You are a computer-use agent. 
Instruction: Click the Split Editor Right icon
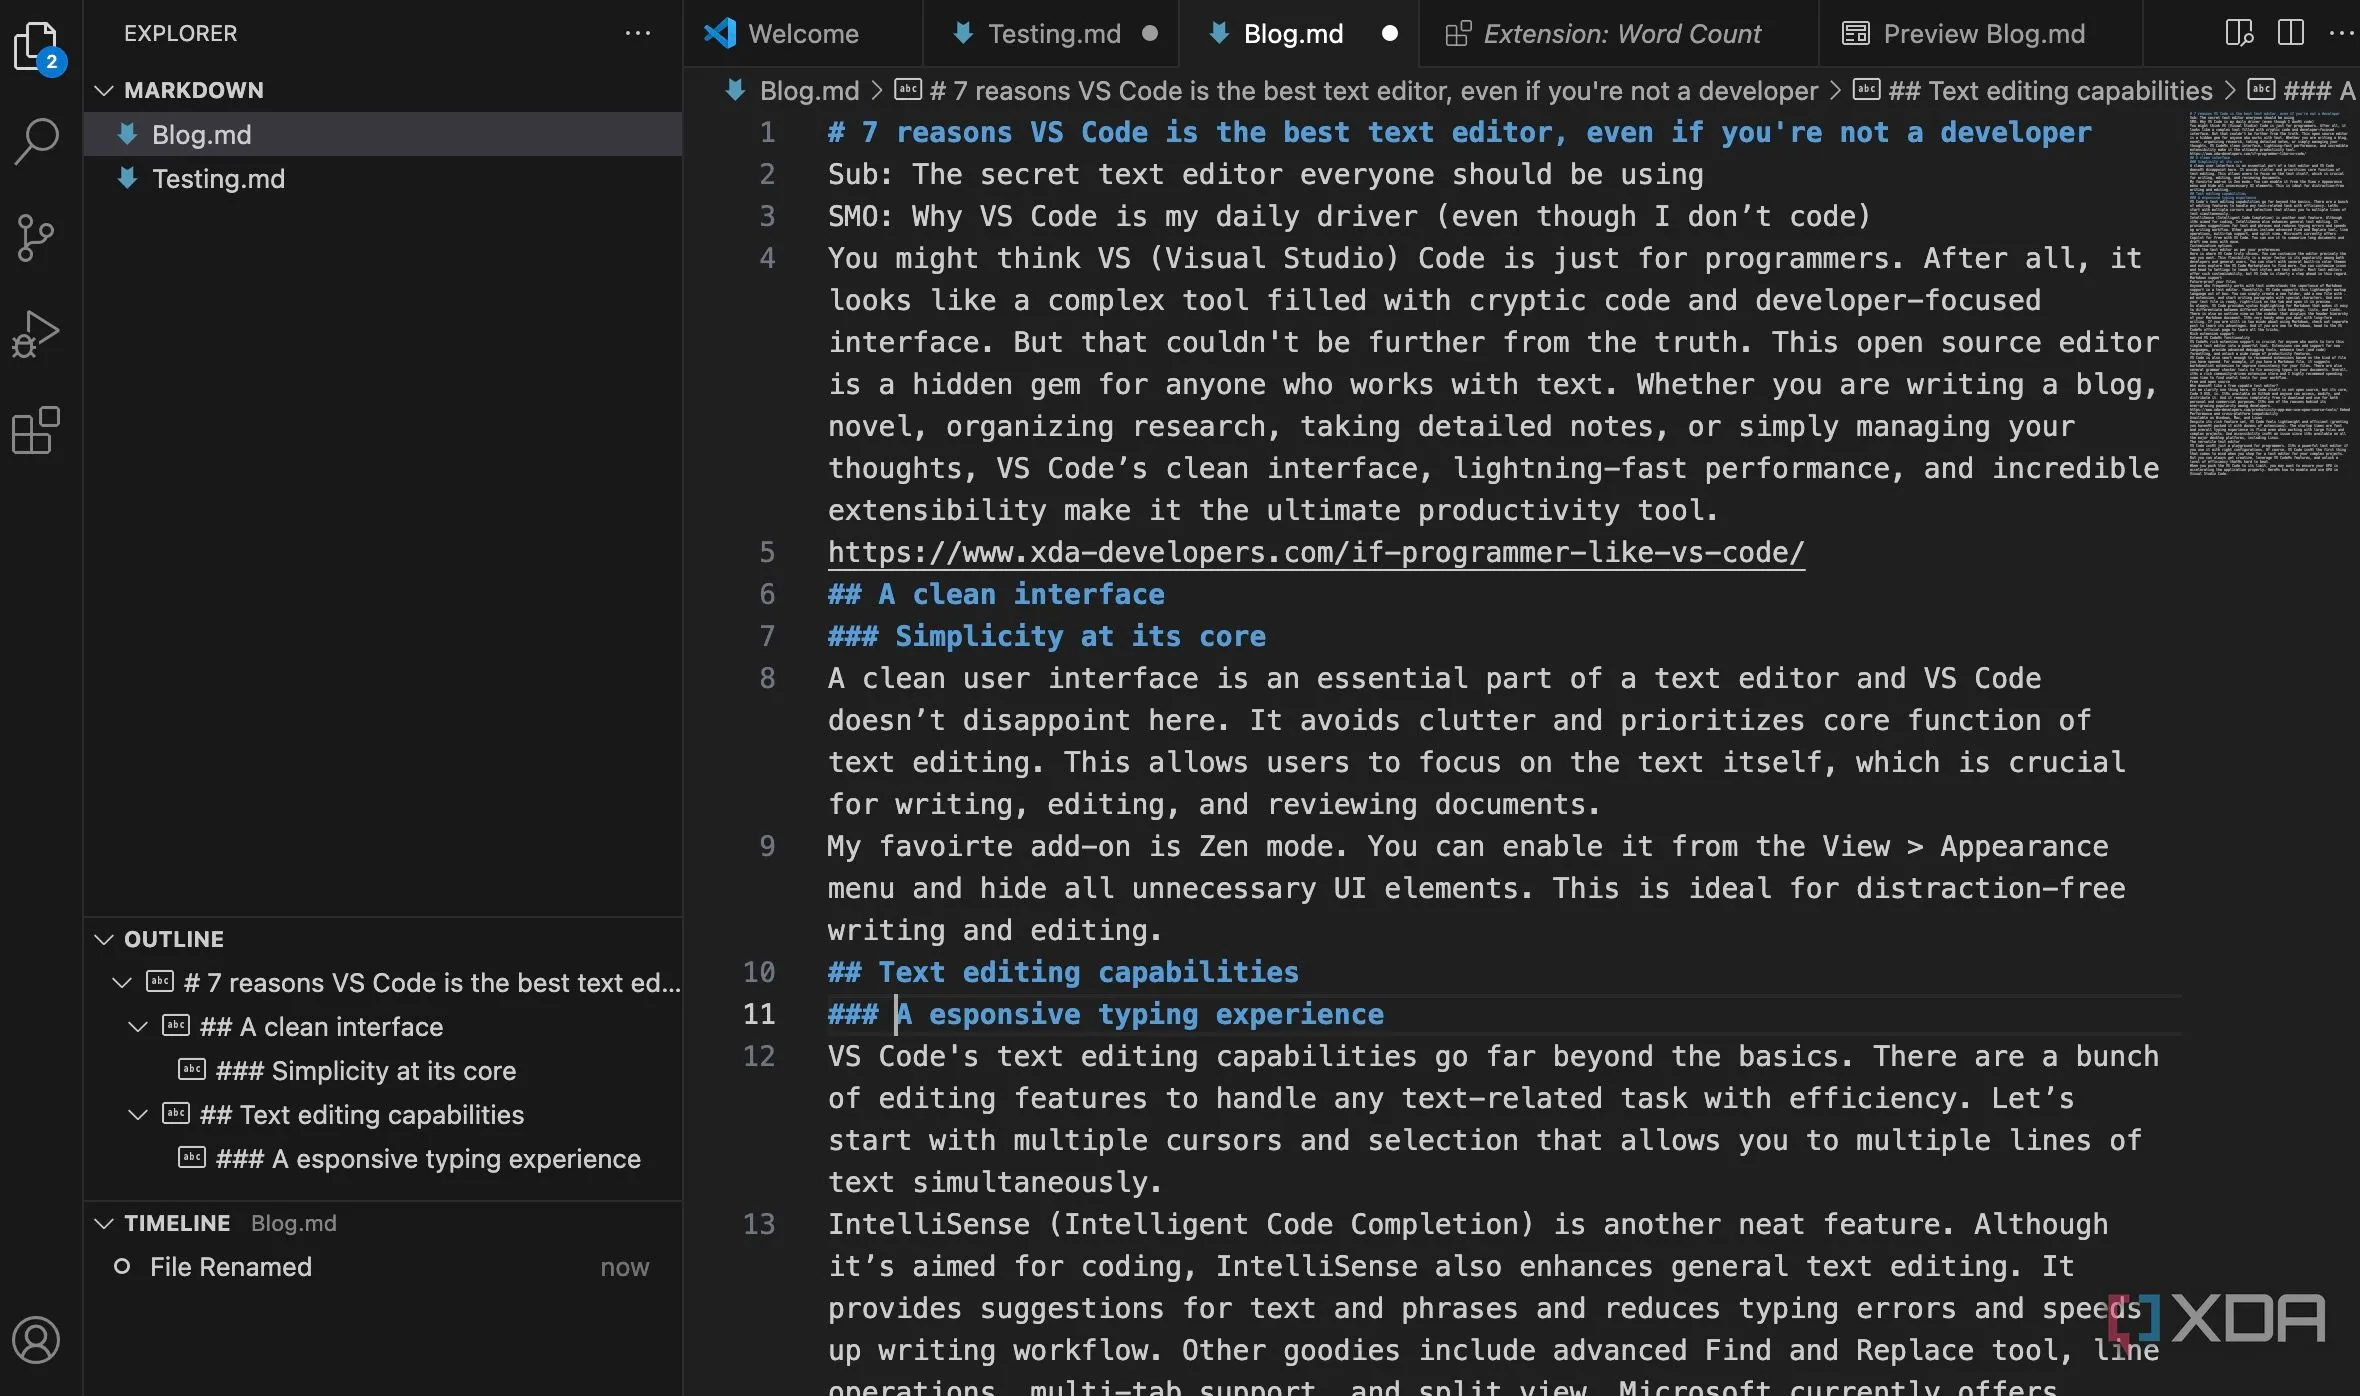2290,33
